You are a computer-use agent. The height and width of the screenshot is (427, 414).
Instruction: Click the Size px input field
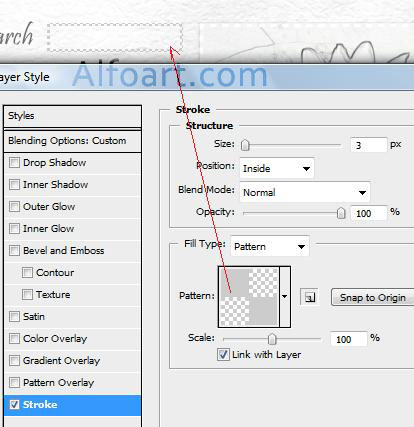[x=369, y=145]
